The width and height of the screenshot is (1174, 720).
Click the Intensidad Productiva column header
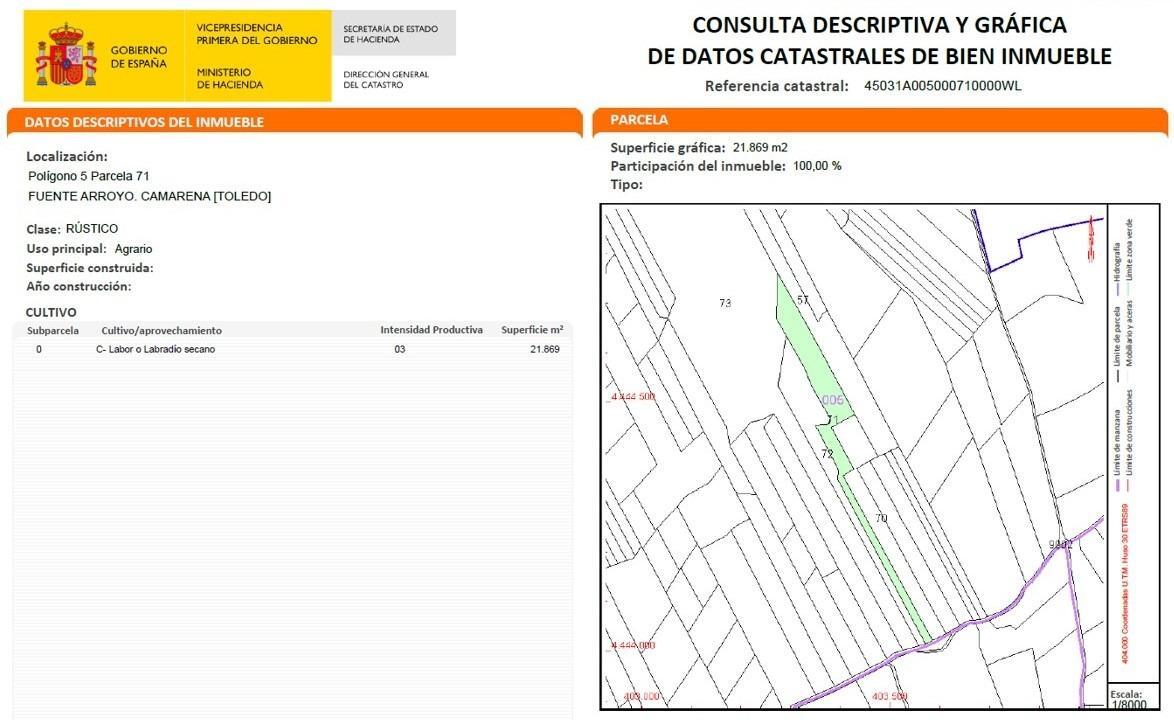click(x=431, y=329)
